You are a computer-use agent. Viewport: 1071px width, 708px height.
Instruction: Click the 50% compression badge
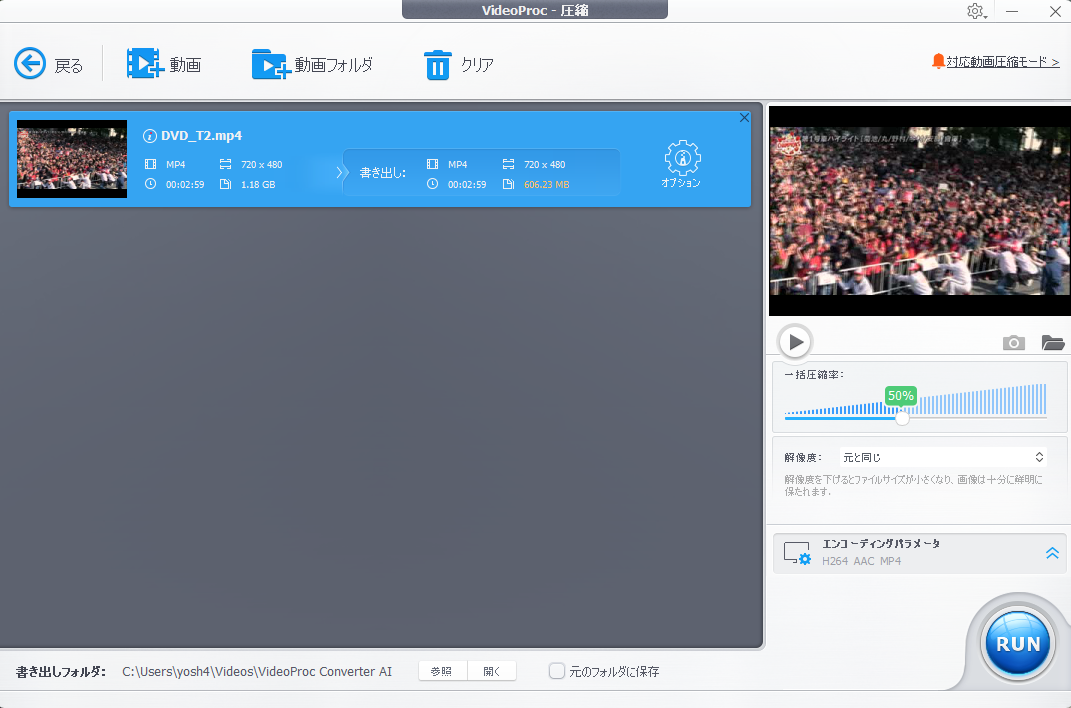pos(900,396)
